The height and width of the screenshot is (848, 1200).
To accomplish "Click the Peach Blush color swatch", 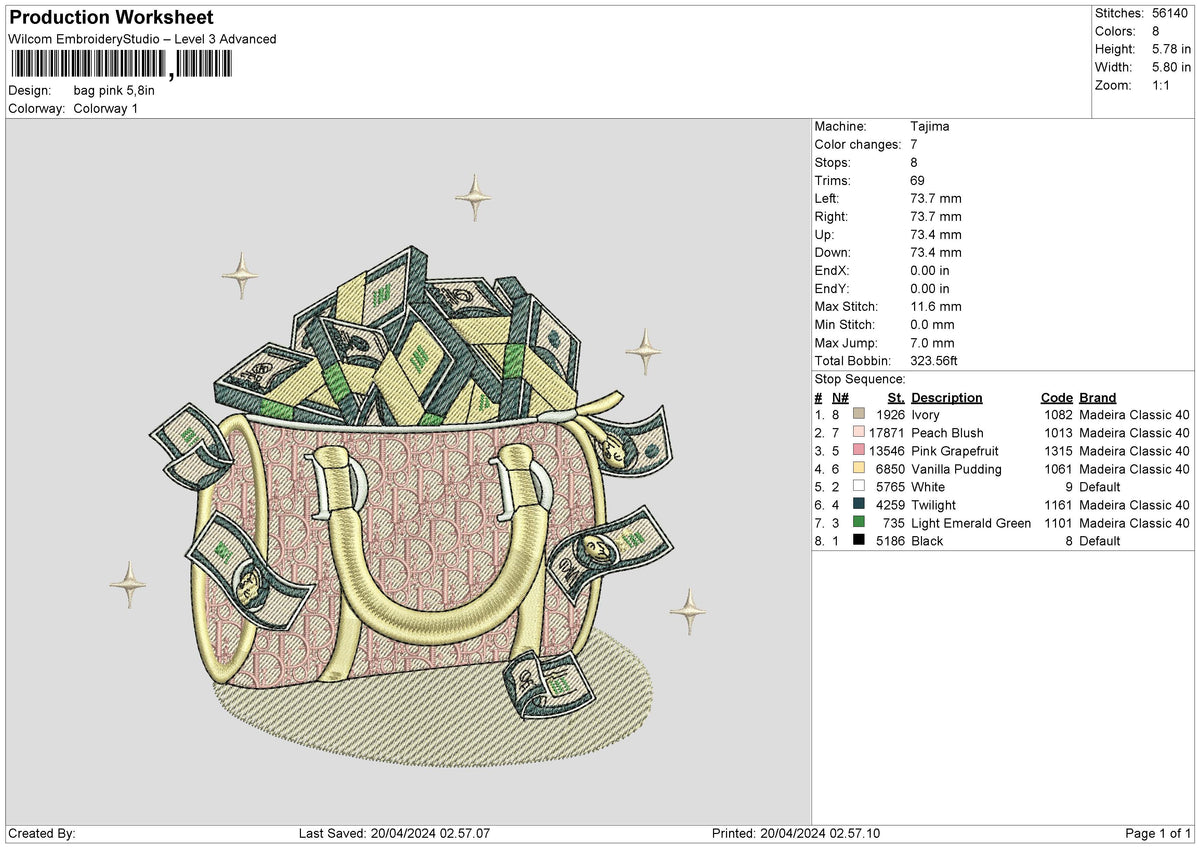I will pyautogui.click(x=859, y=433).
